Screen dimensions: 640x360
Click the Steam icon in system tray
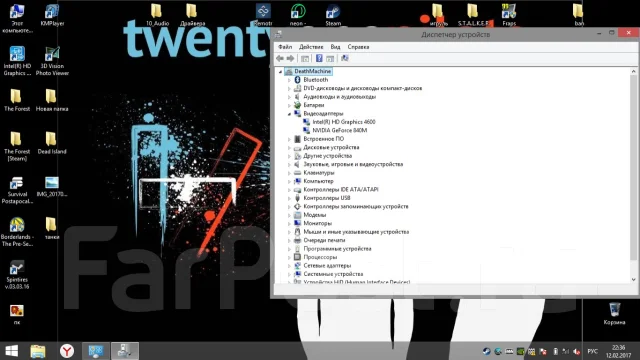(487, 351)
